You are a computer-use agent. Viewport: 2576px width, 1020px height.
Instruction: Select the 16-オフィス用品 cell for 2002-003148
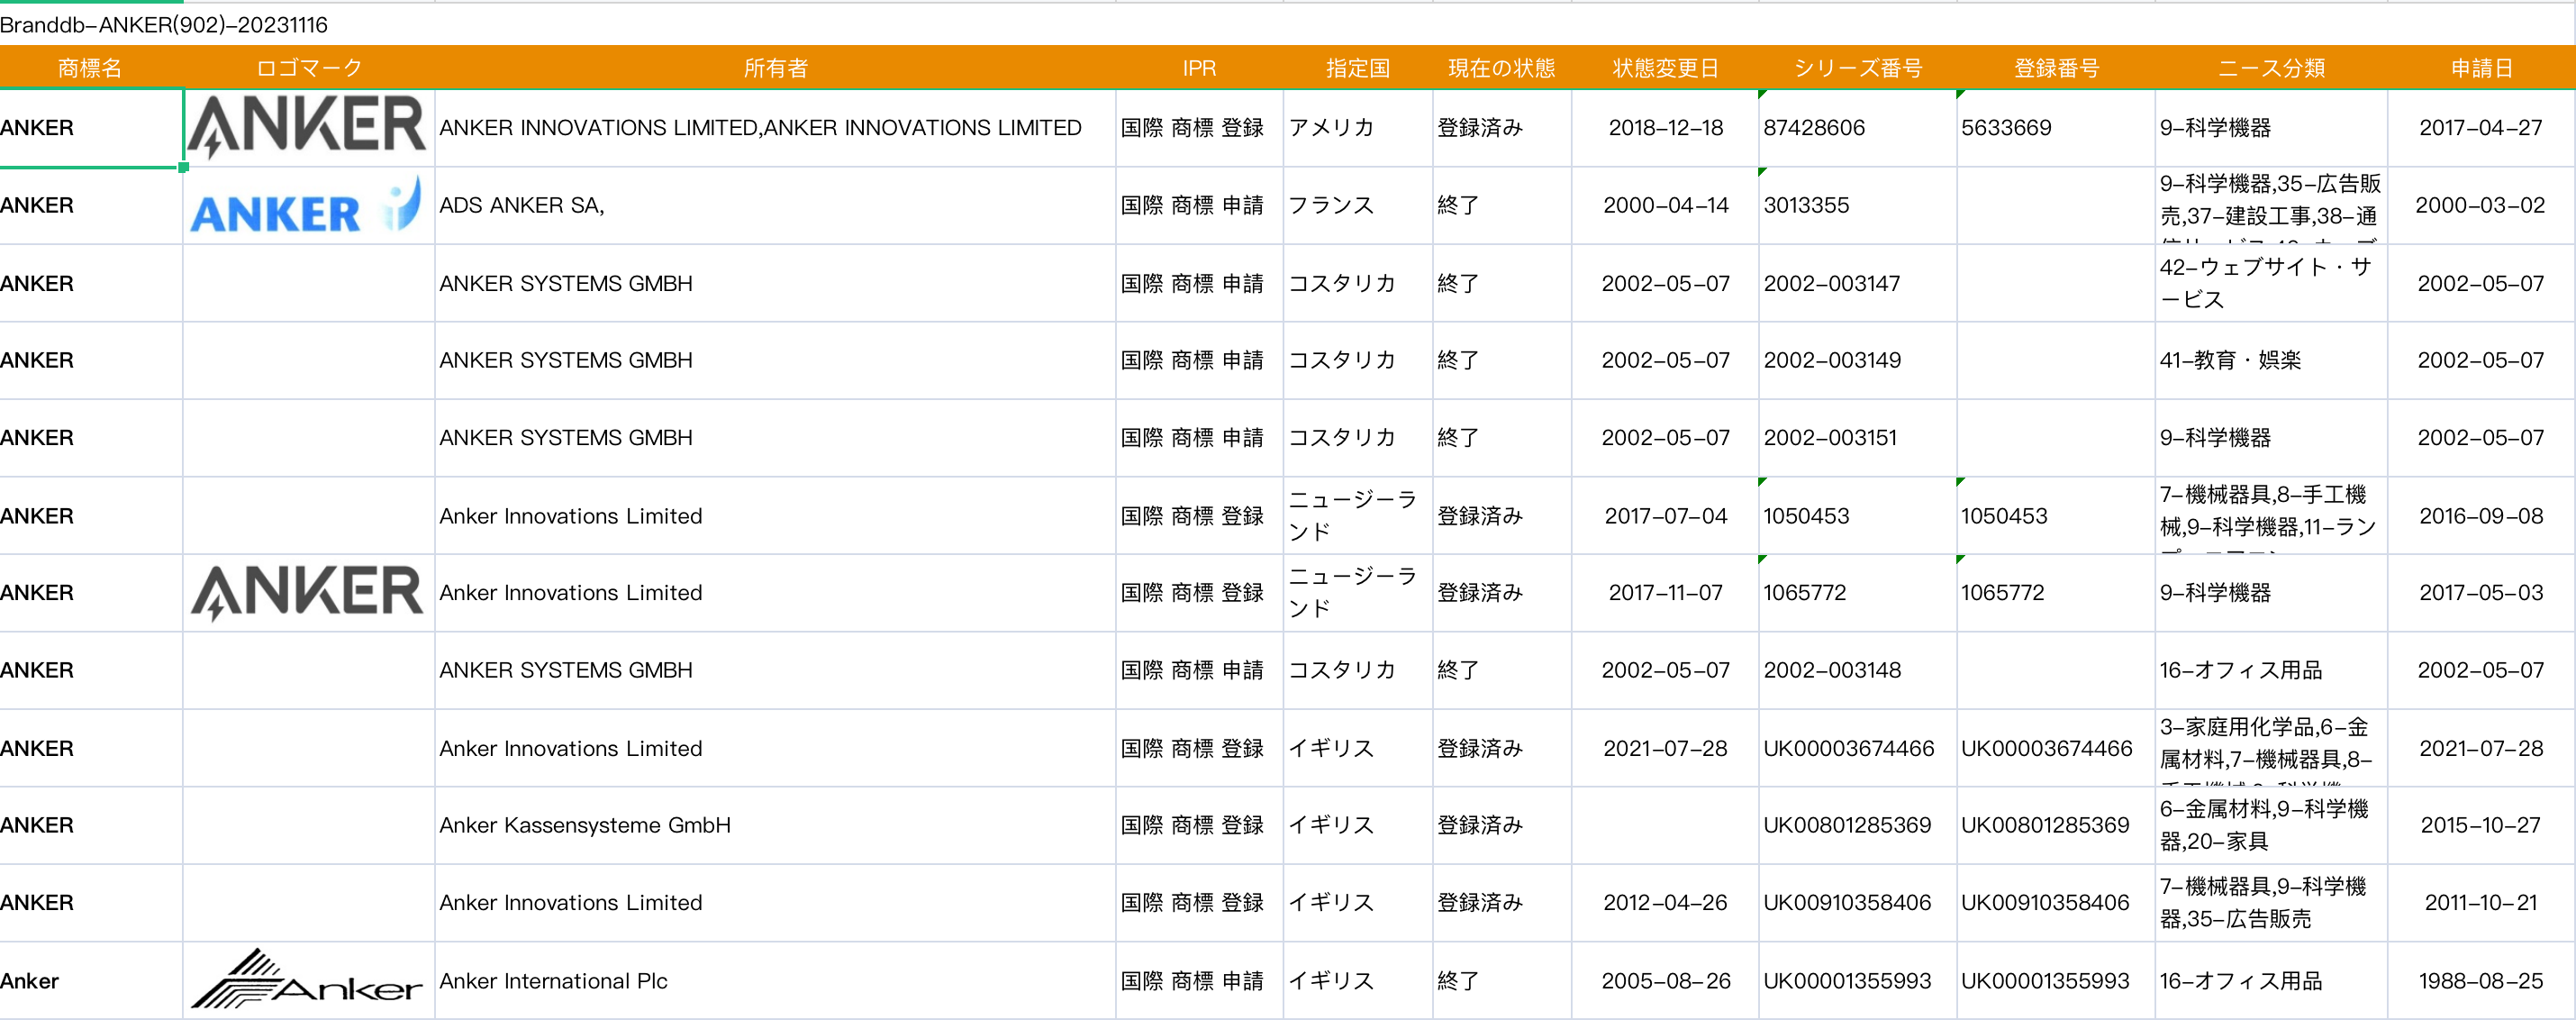click(x=2271, y=670)
